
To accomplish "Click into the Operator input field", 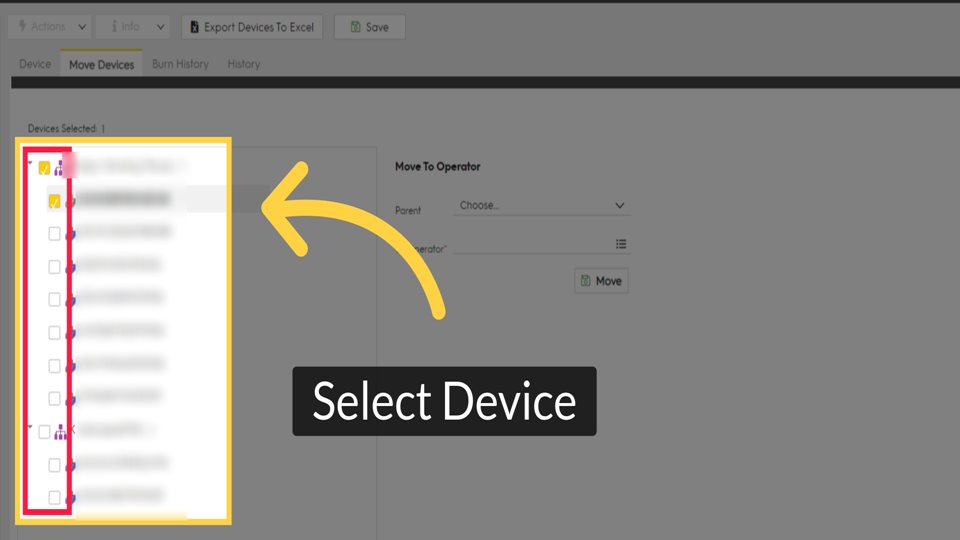I will pyautogui.click(x=530, y=245).
